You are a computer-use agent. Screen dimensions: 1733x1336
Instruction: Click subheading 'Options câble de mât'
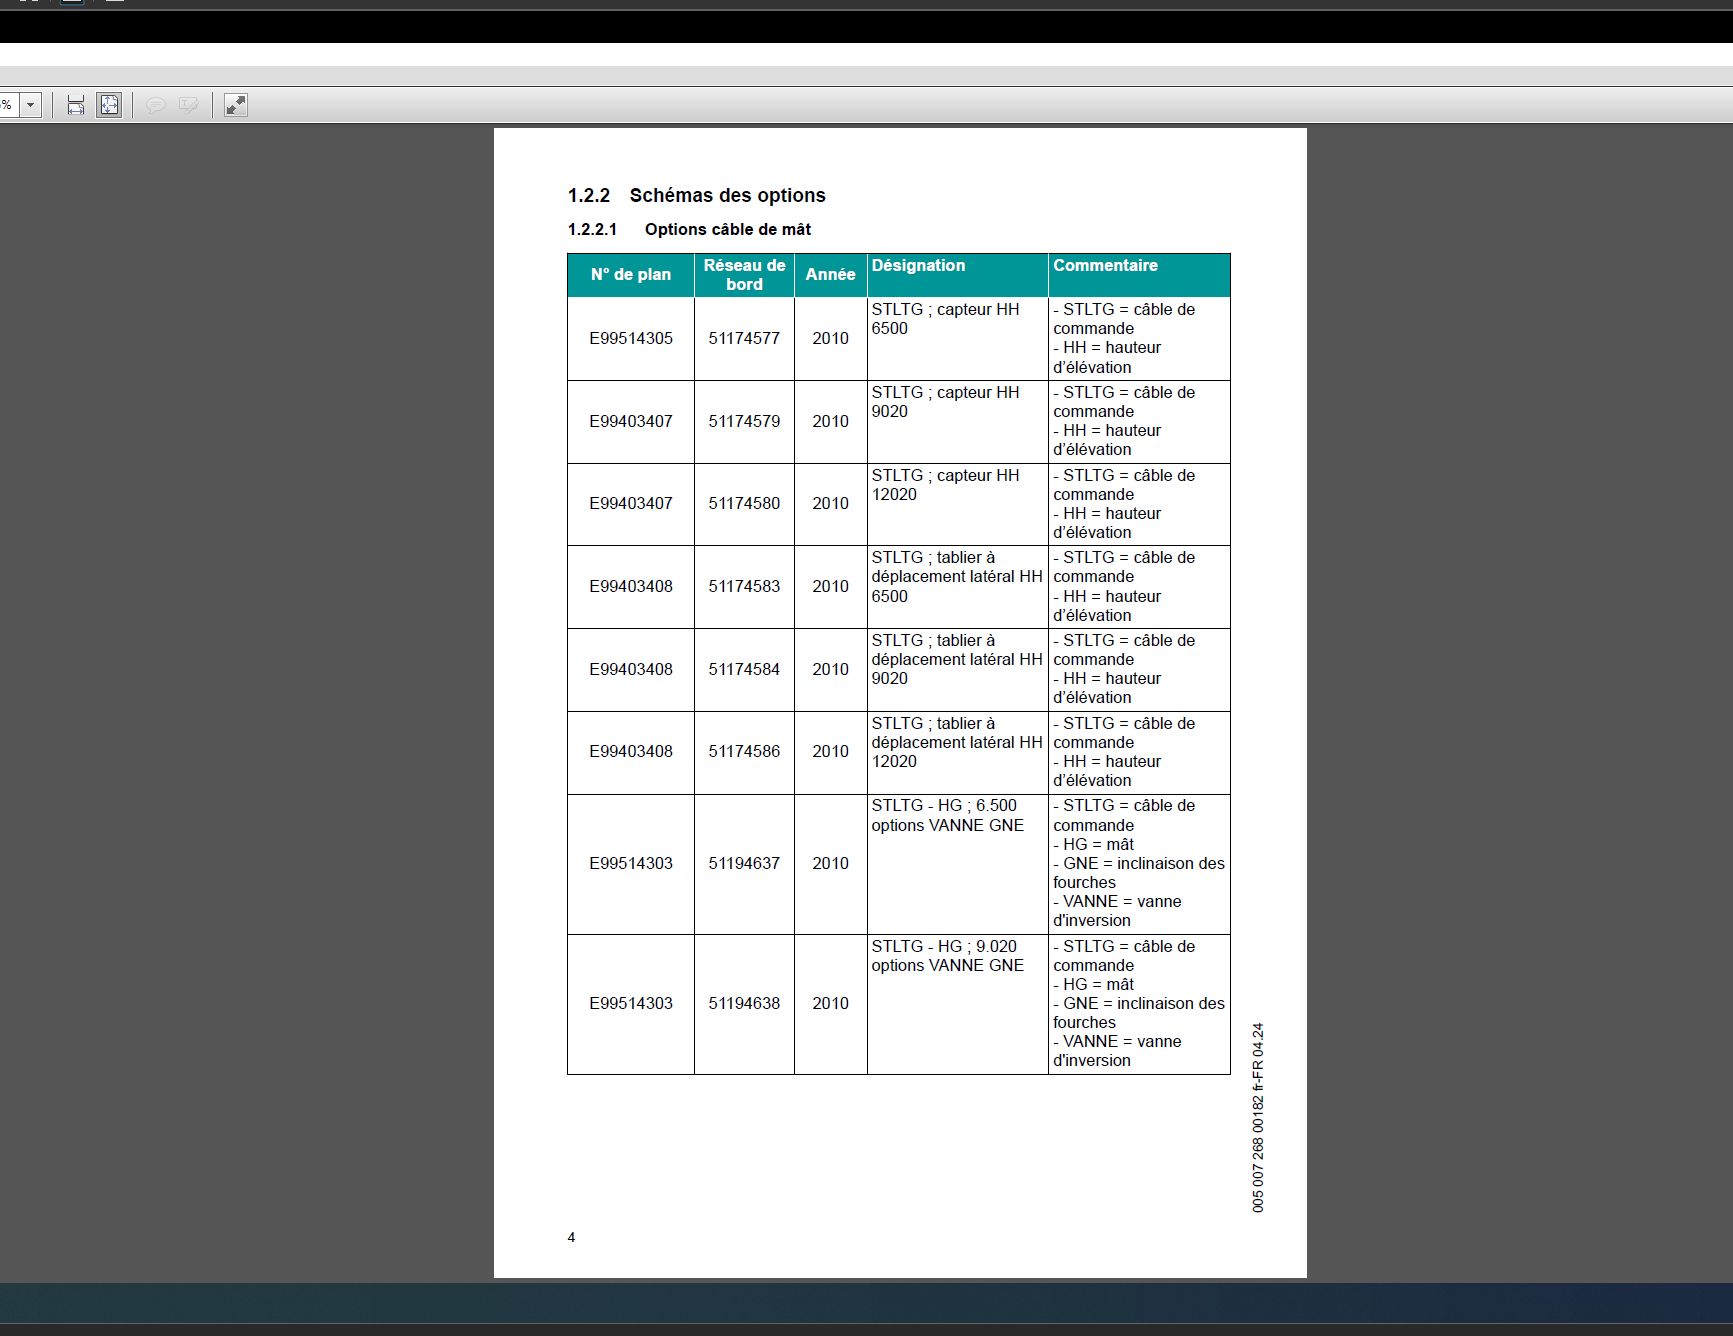[727, 229]
